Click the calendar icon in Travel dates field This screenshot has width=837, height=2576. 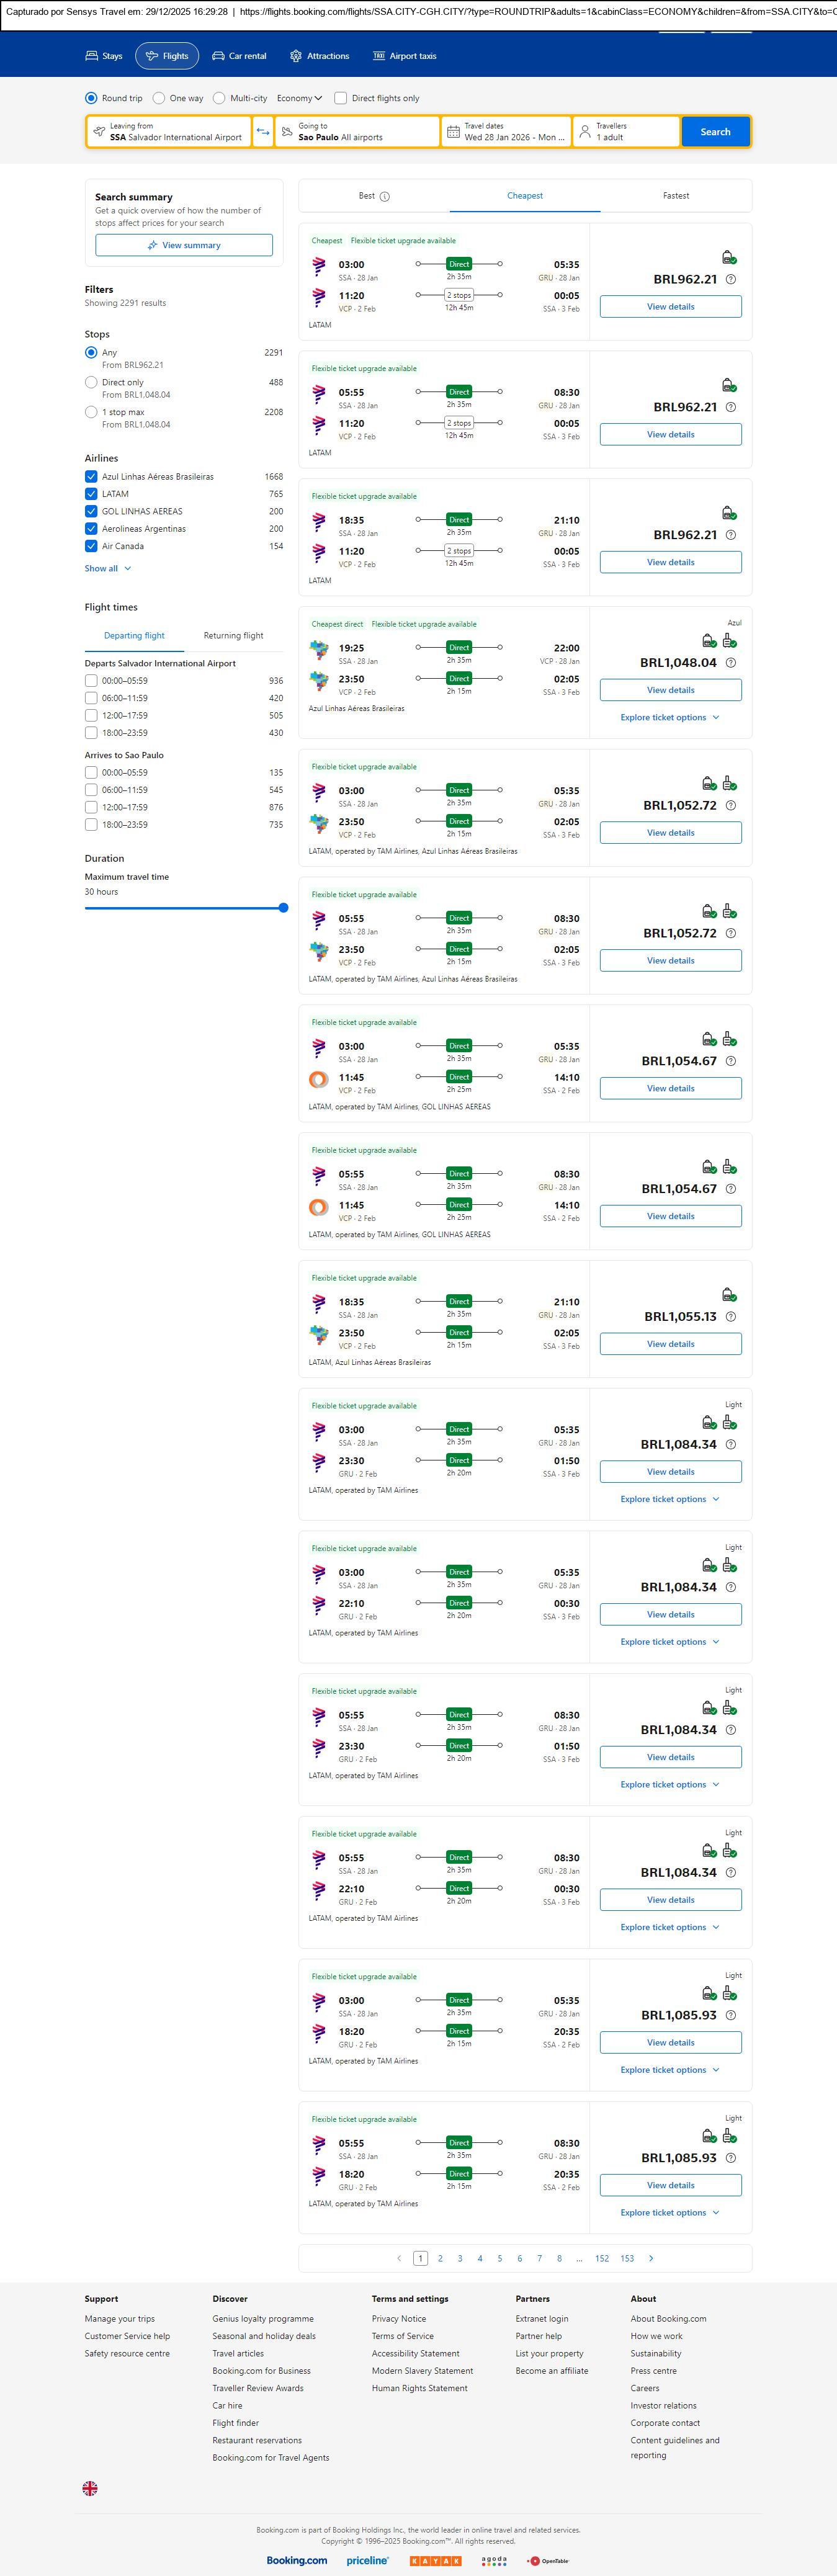click(453, 132)
